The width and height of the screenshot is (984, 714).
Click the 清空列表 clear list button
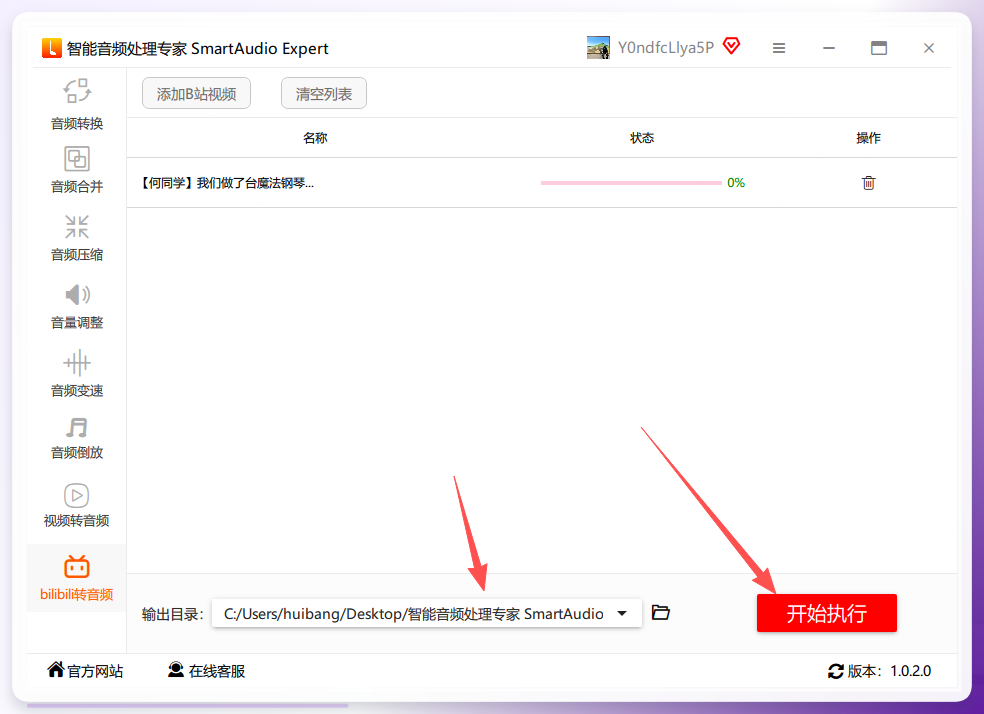click(324, 93)
